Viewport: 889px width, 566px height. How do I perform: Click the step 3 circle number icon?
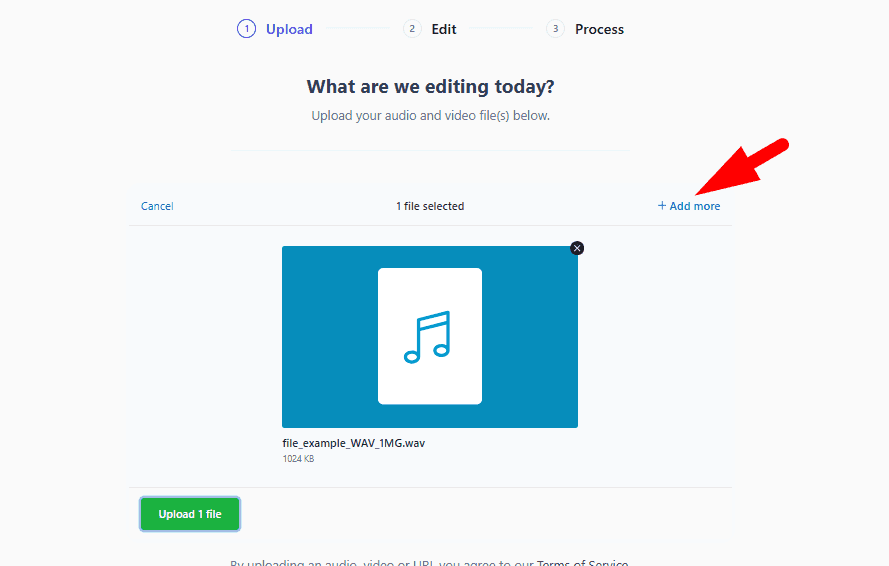[555, 29]
